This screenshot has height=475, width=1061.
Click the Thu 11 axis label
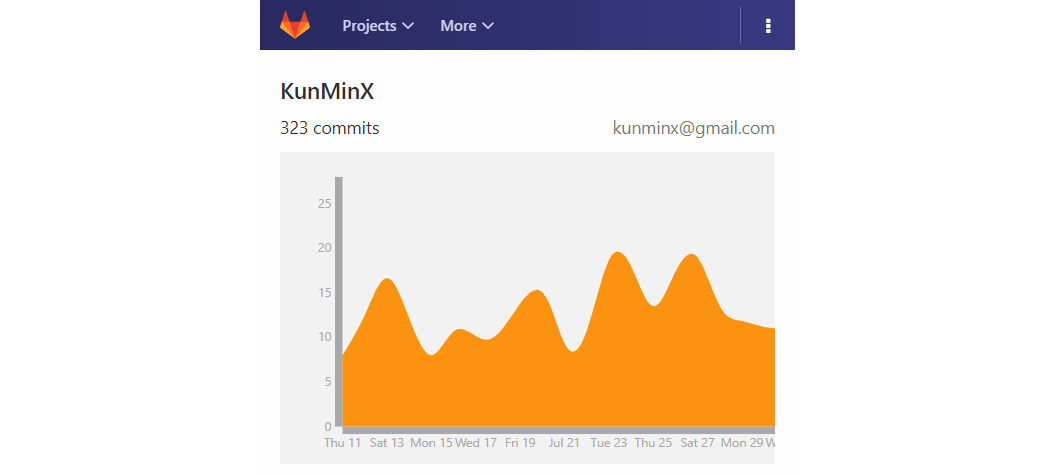(x=342, y=443)
